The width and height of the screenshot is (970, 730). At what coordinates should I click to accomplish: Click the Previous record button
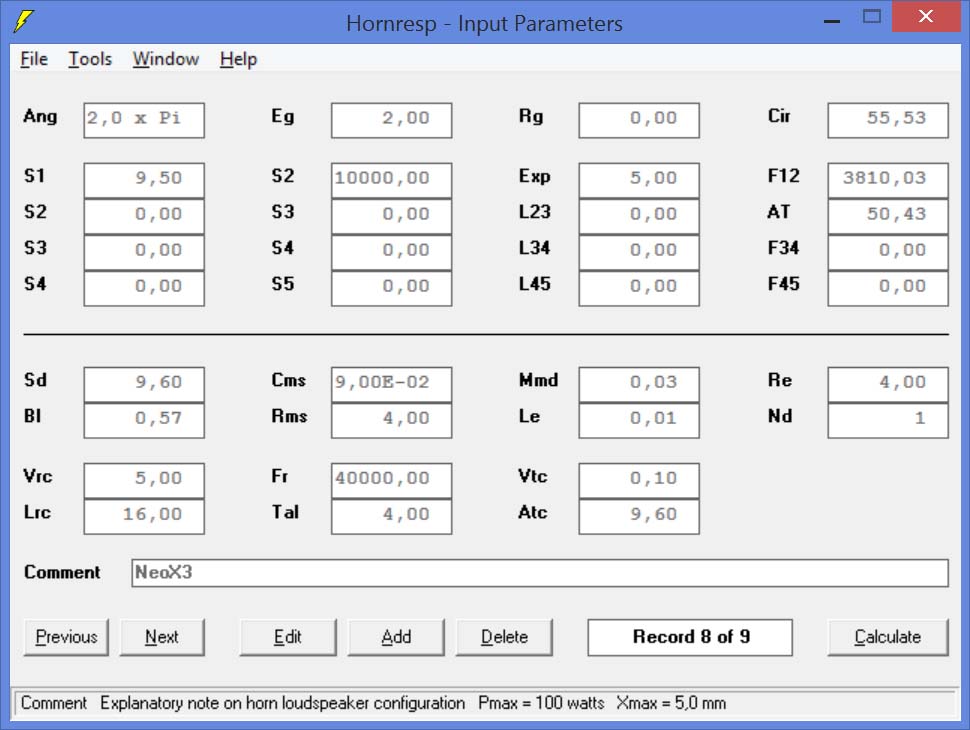click(x=66, y=637)
